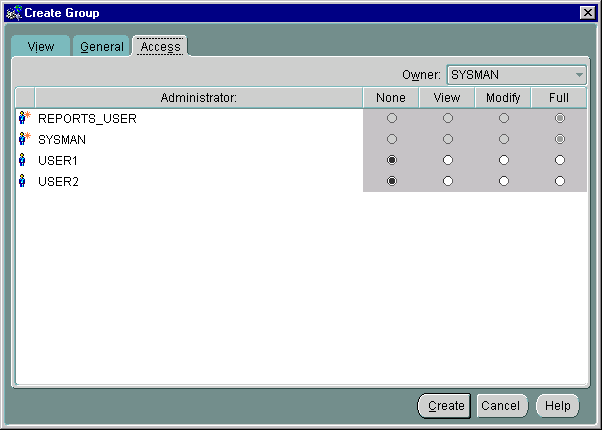Screen dimensions: 602x430
Task: Click the Create Group title bar icon
Action: (x=13, y=11)
